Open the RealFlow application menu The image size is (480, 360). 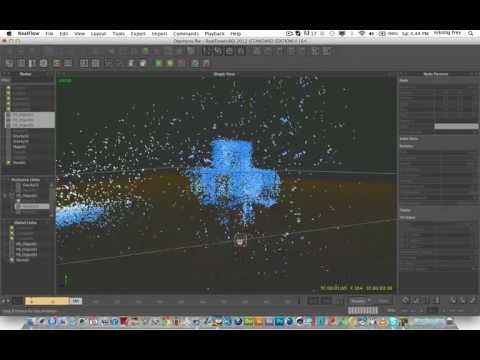pos(28,34)
